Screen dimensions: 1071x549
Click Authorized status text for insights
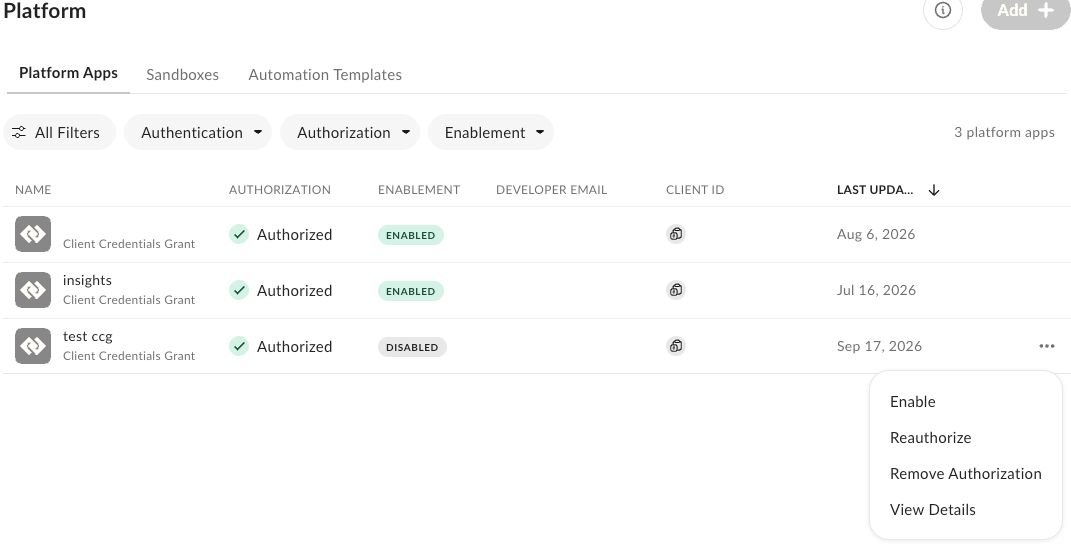pos(294,291)
